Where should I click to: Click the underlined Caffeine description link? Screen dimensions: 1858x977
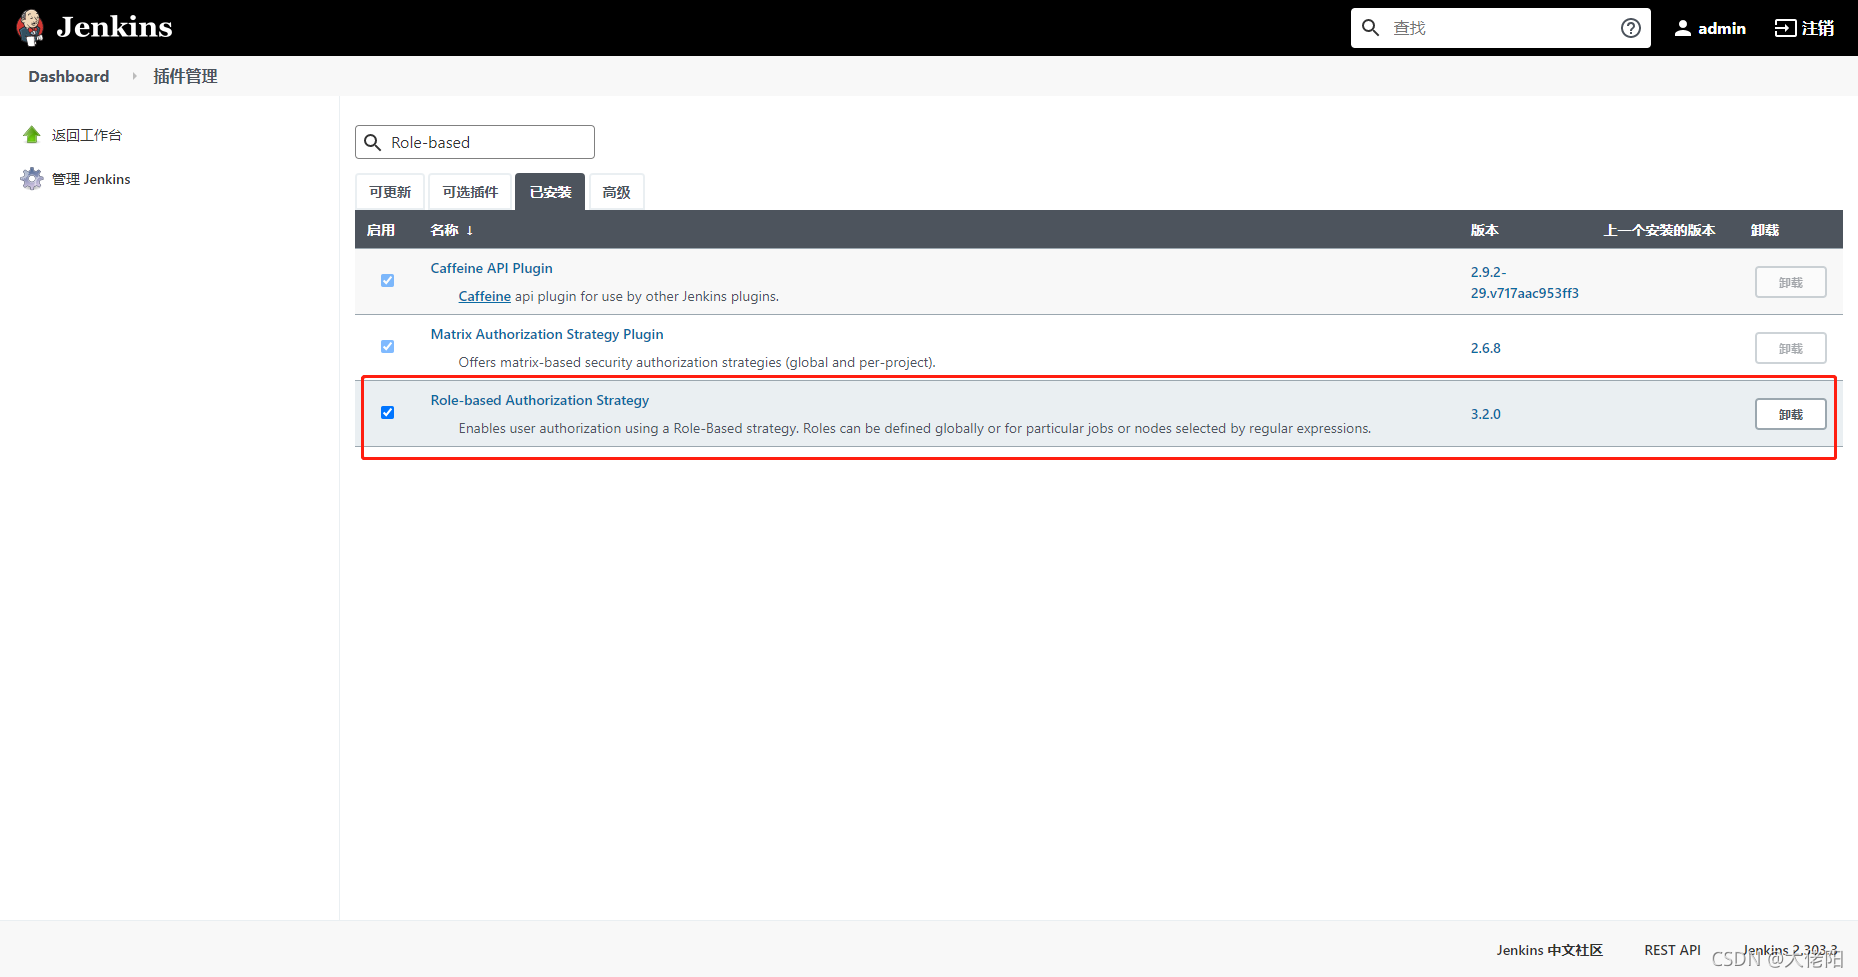485,296
